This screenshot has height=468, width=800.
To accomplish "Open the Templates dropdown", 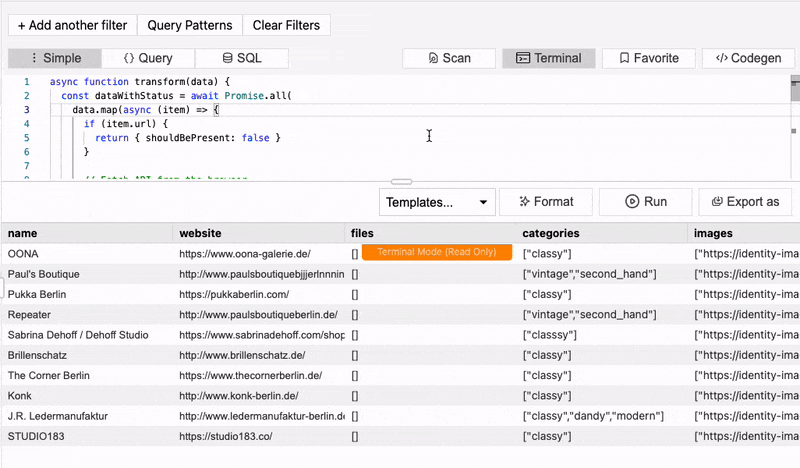I will click(x=437, y=202).
